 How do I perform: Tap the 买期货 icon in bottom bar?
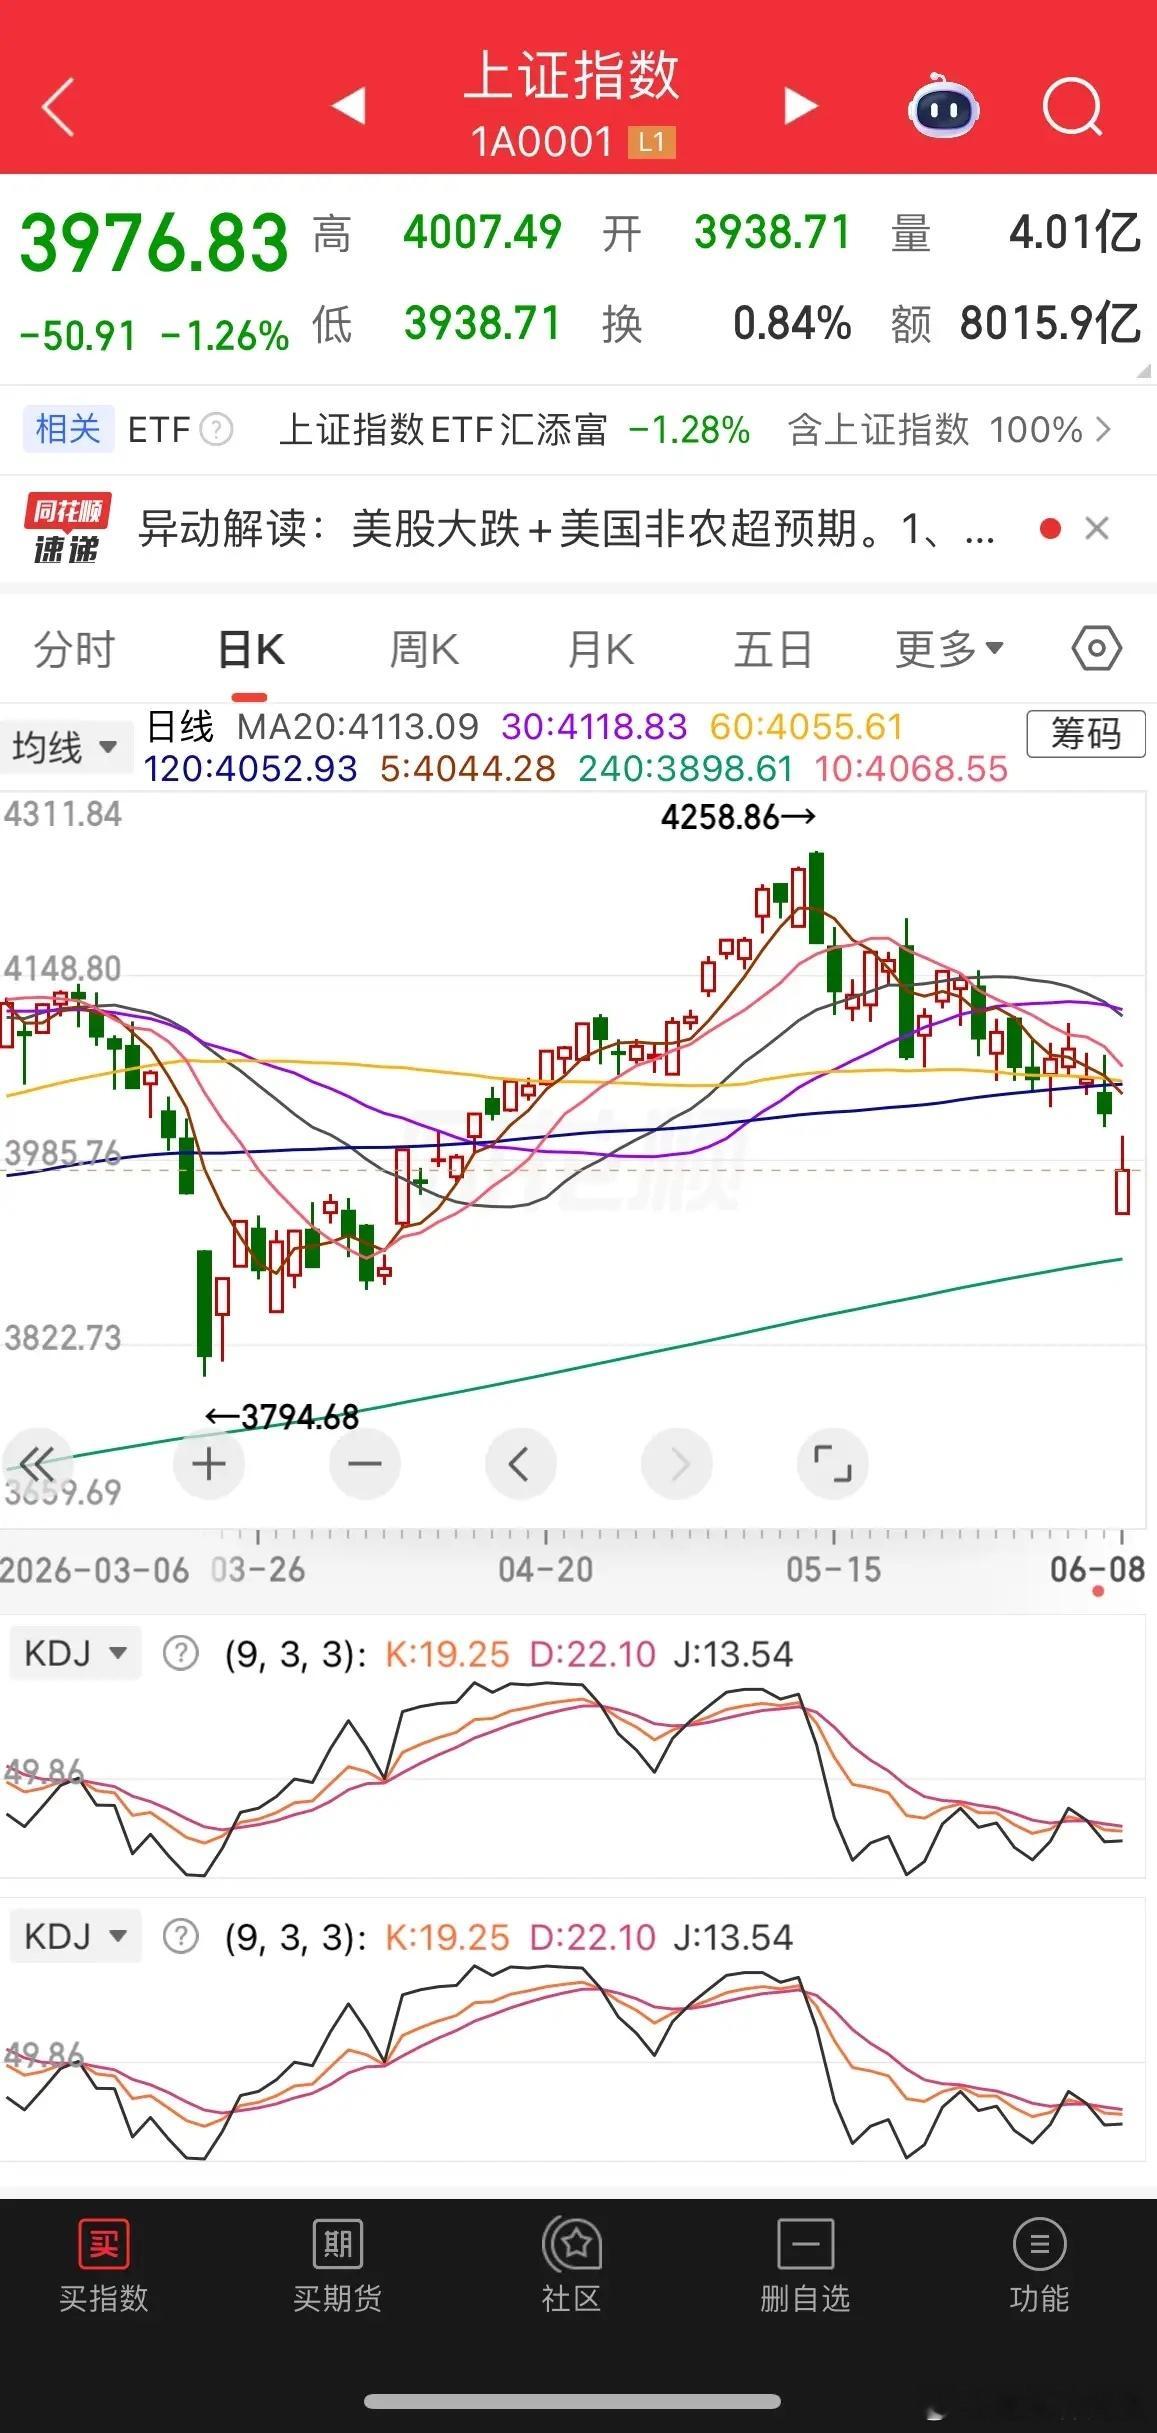click(x=338, y=2266)
